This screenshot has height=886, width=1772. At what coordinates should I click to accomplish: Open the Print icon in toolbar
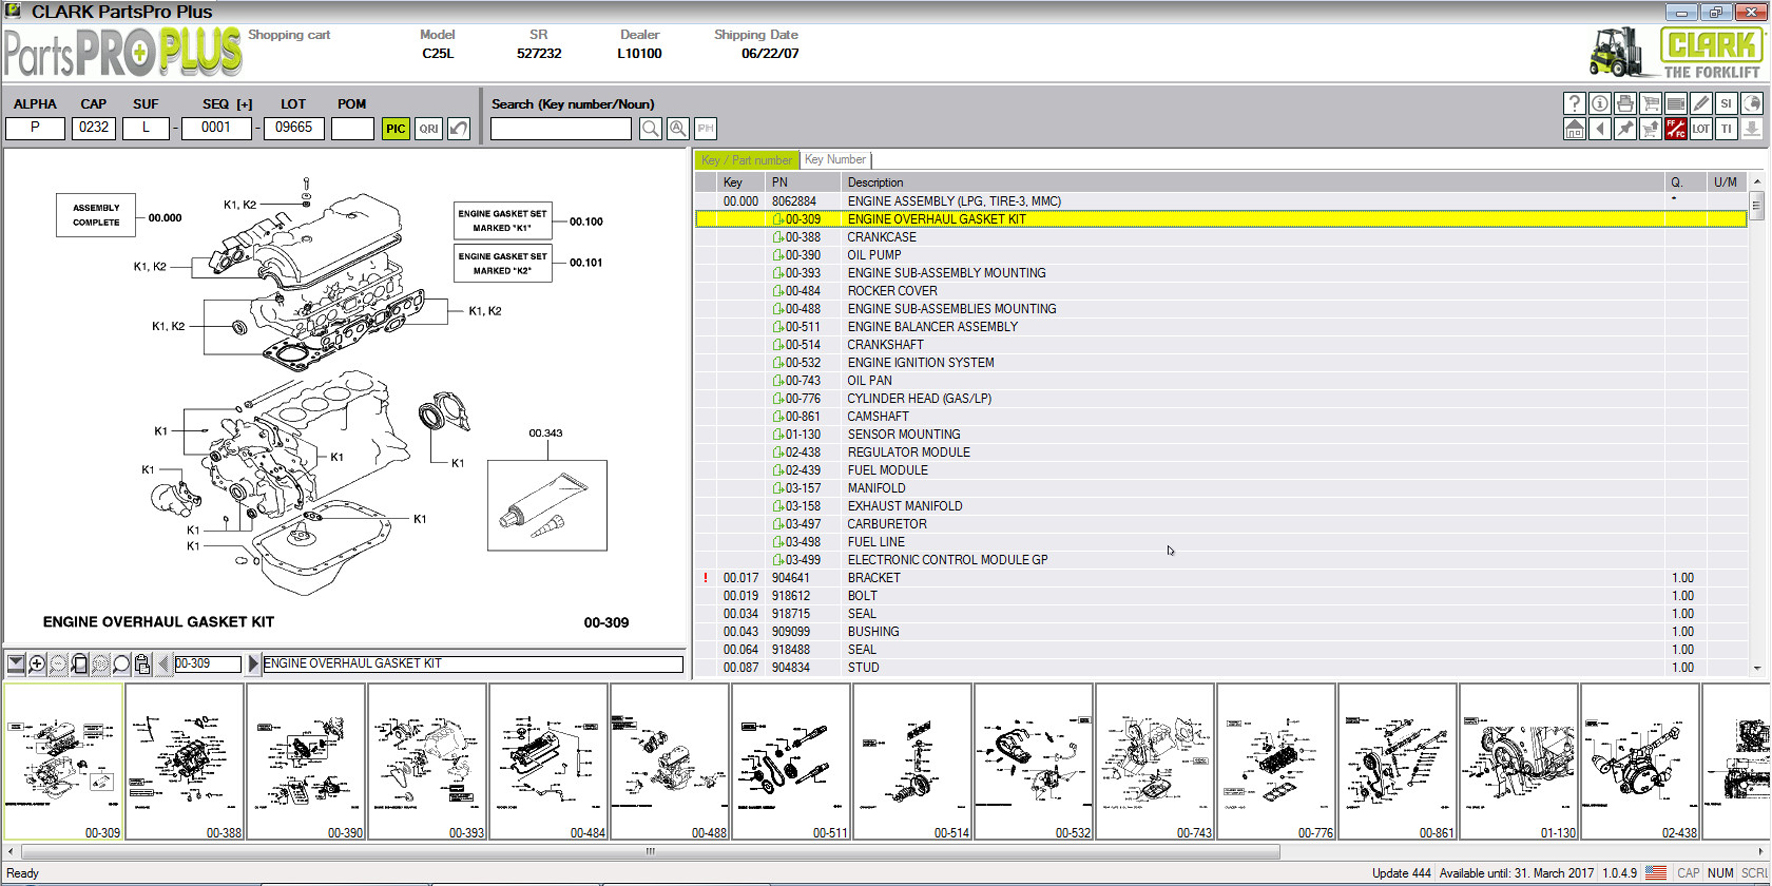1625,103
